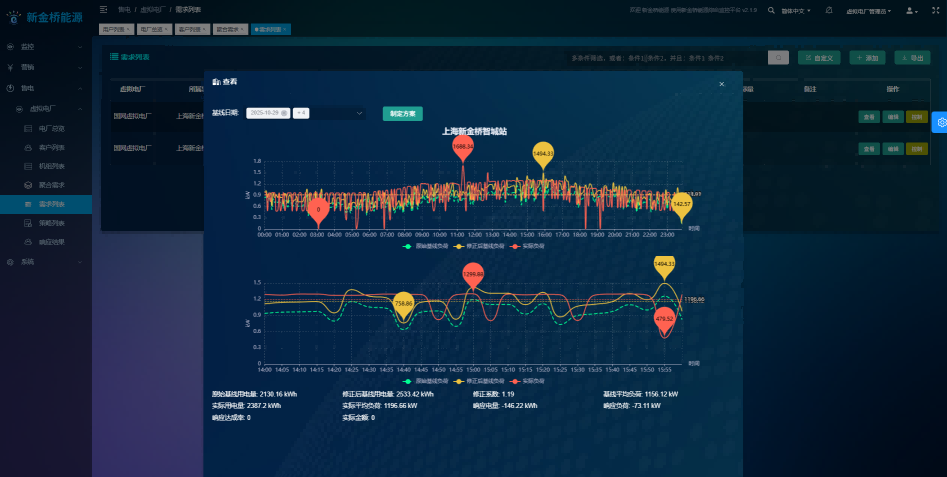Close the 查看 dialog
947x477 pixels.
pos(721,84)
